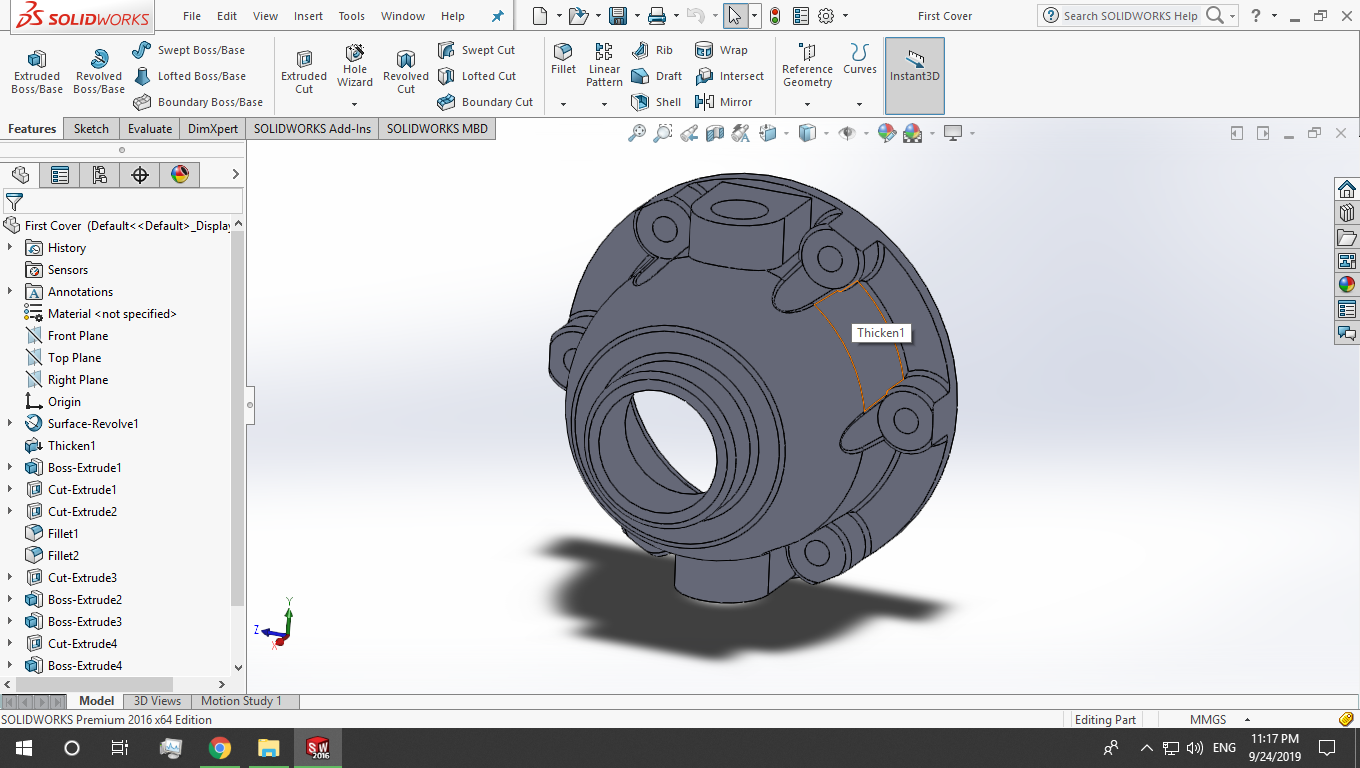This screenshot has width=1360, height=768.
Task: Select the Swept Cut feature
Action: 476,50
